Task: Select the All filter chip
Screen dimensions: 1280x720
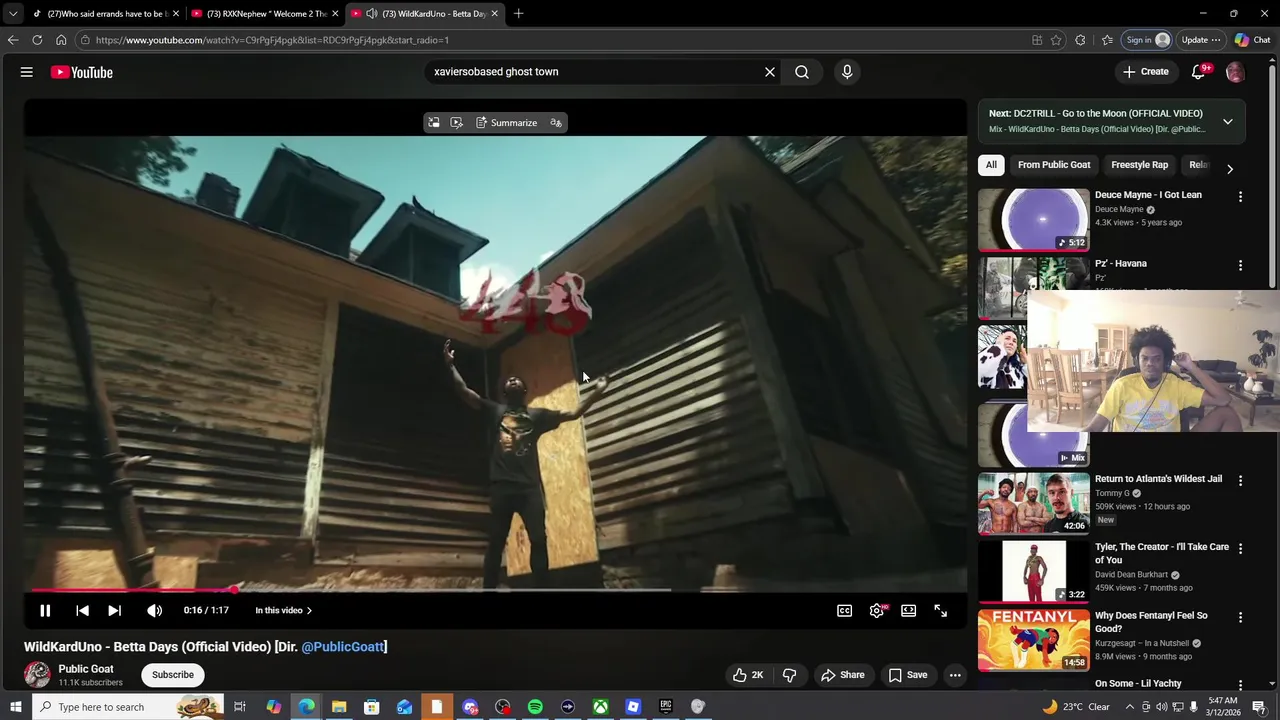Action: (x=991, y=165)
